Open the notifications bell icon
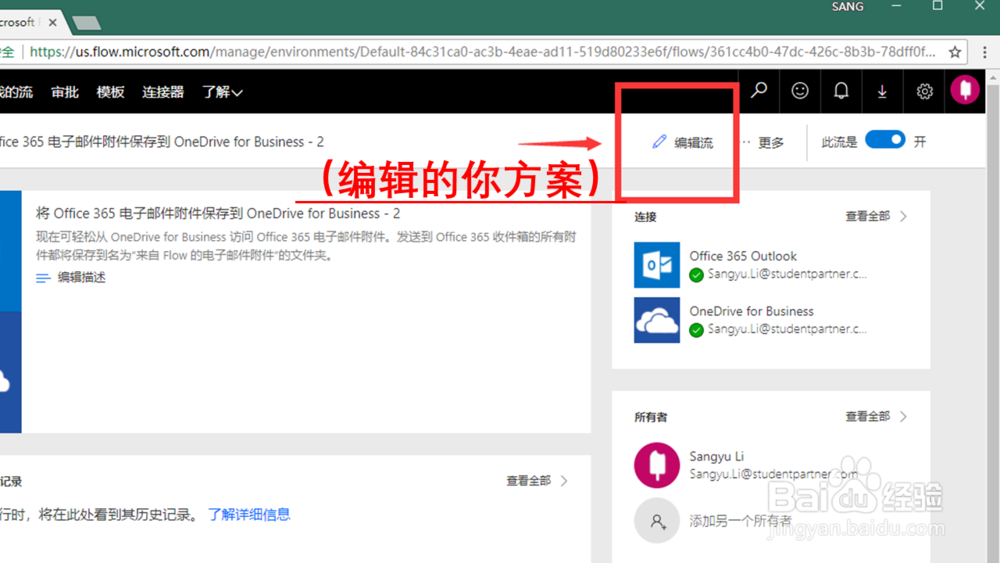 (841, 91)
